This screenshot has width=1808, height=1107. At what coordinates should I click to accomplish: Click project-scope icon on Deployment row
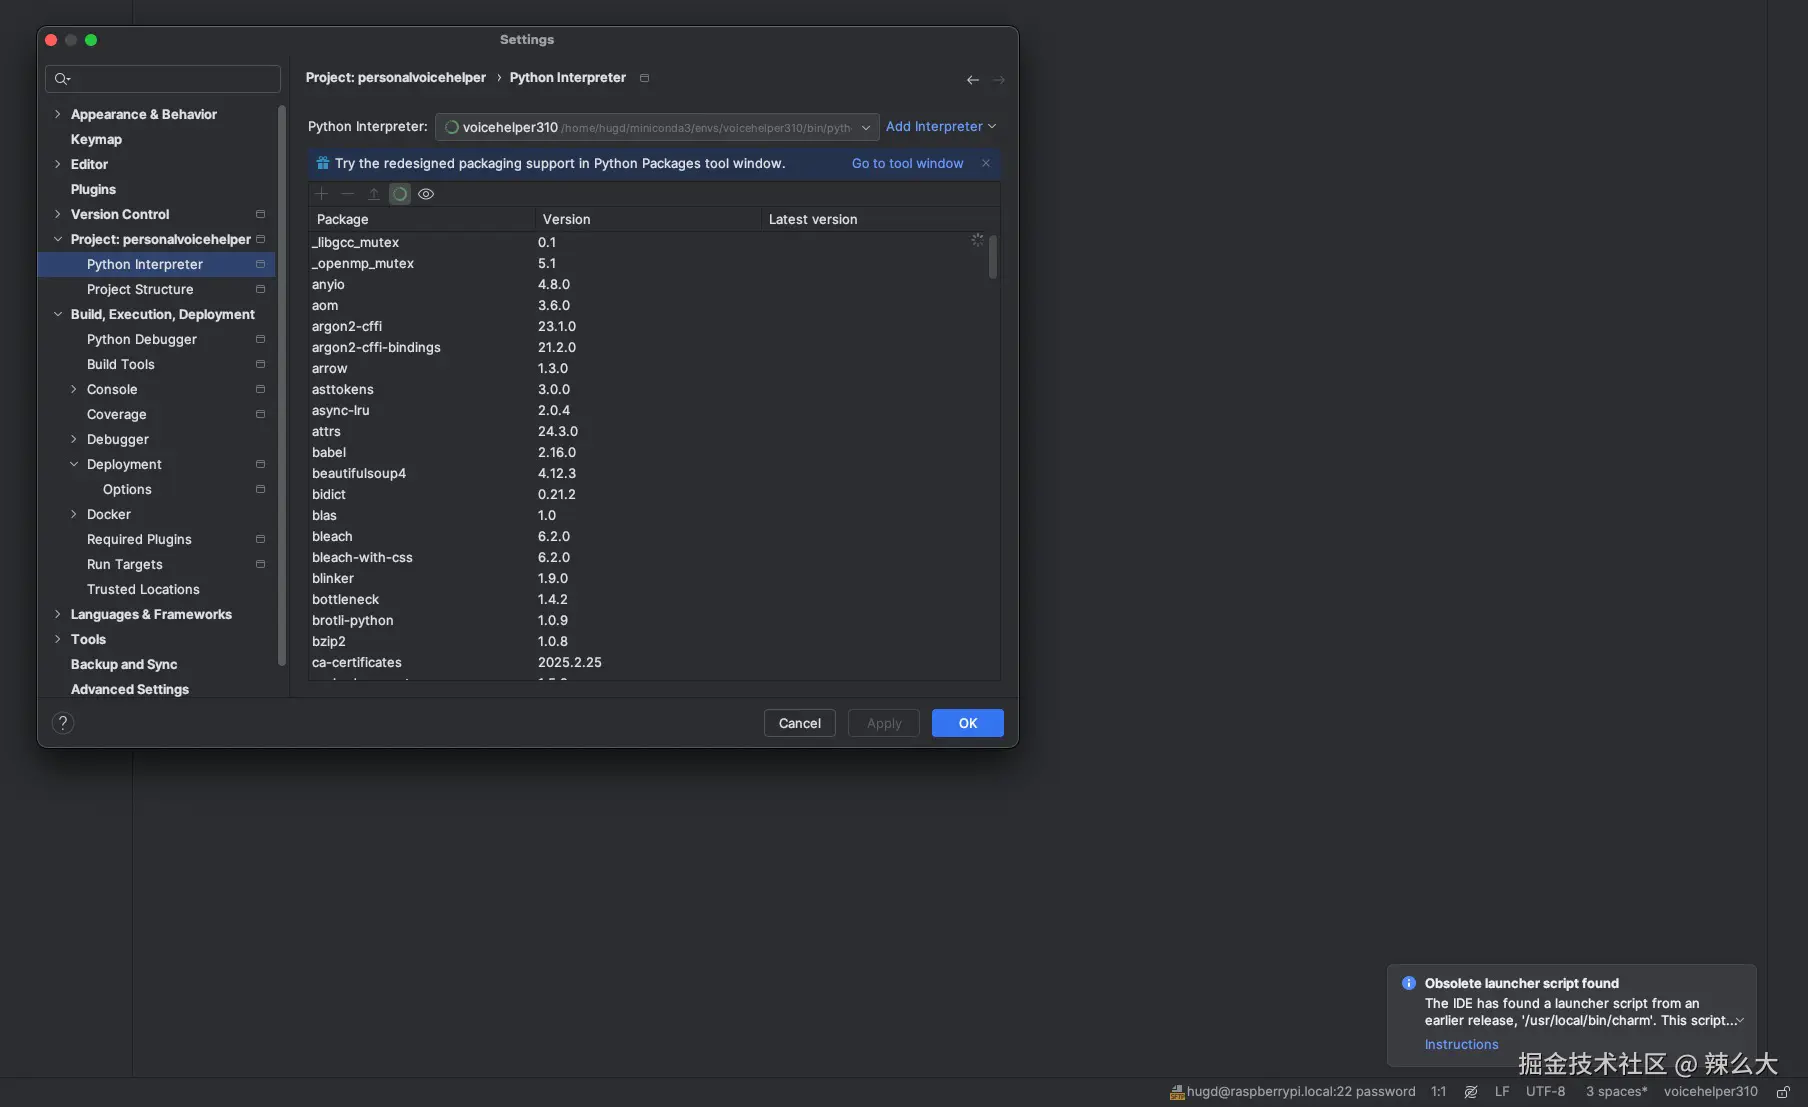click(260, 464)
